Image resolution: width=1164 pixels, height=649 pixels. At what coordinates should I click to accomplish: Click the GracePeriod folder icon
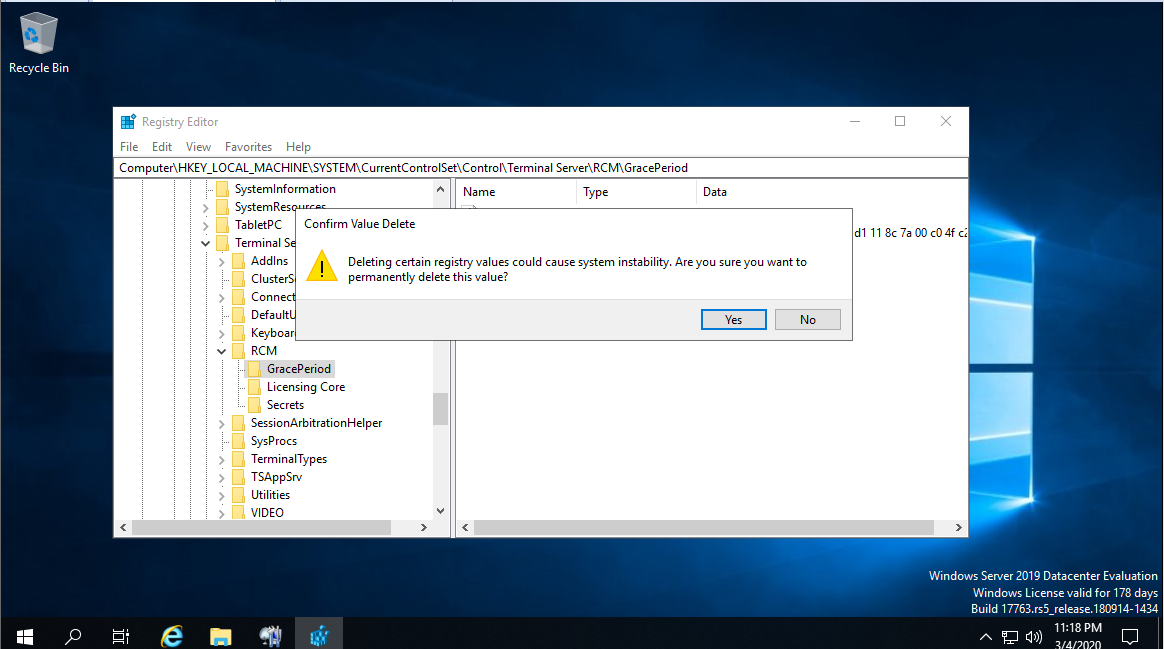(x=254, y=369)
